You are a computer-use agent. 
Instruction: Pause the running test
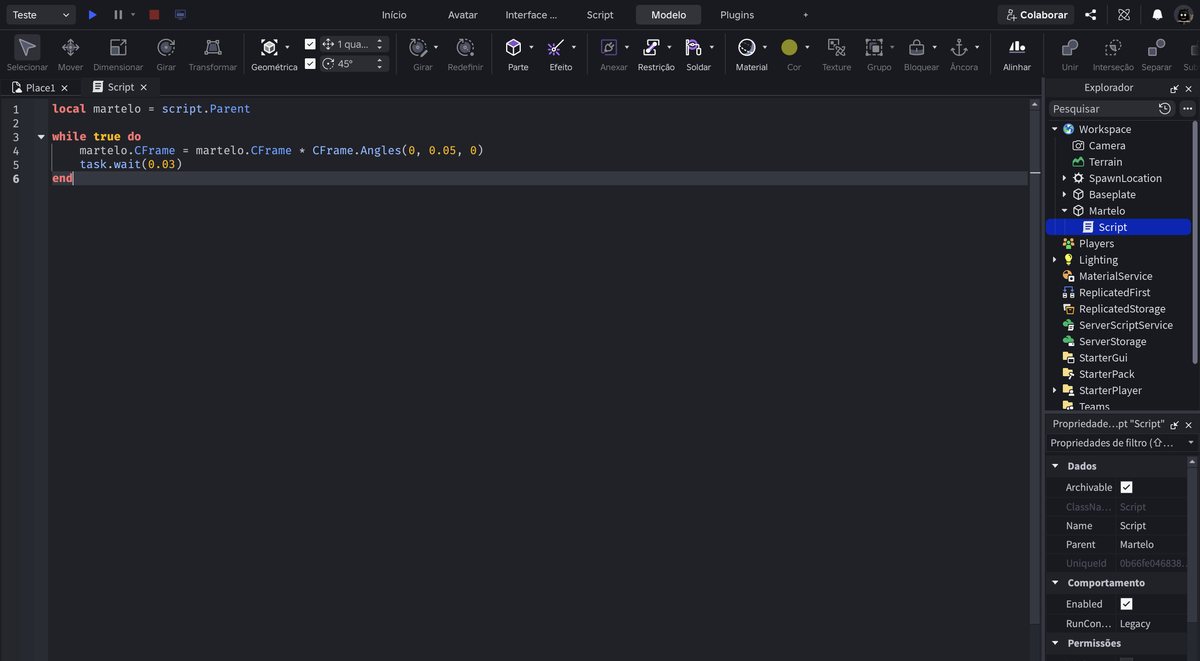118,15
